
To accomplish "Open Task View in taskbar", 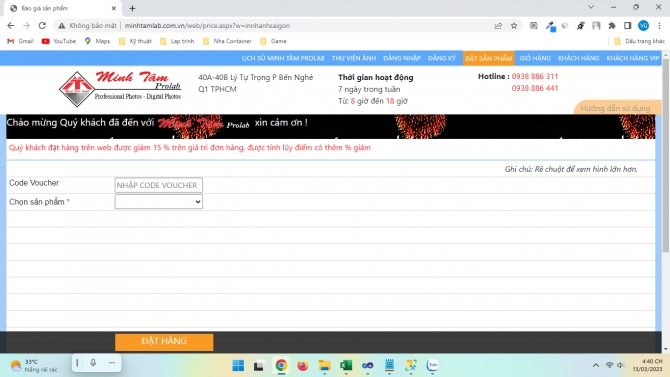I will (259, 366).
